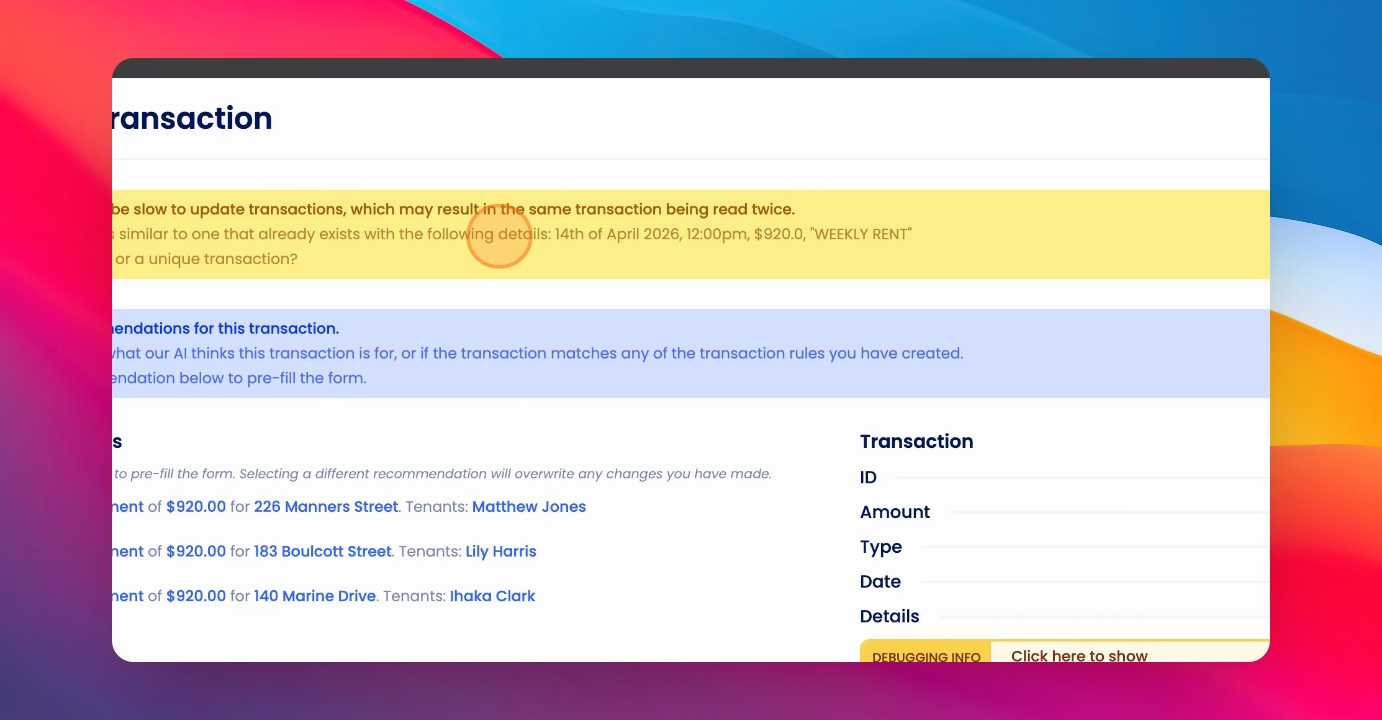Click the $920.00 amount for Lily Harris
The height and width of the screenshot is (720, 1382).
tap(196, 551)
